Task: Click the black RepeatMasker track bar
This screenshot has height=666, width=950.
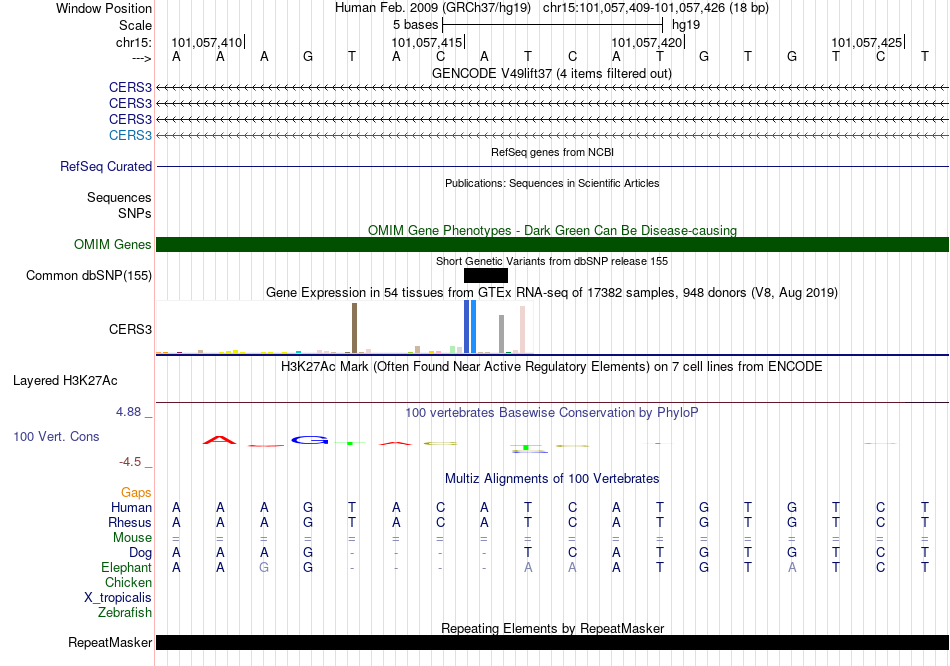Action: click(552, 642)
